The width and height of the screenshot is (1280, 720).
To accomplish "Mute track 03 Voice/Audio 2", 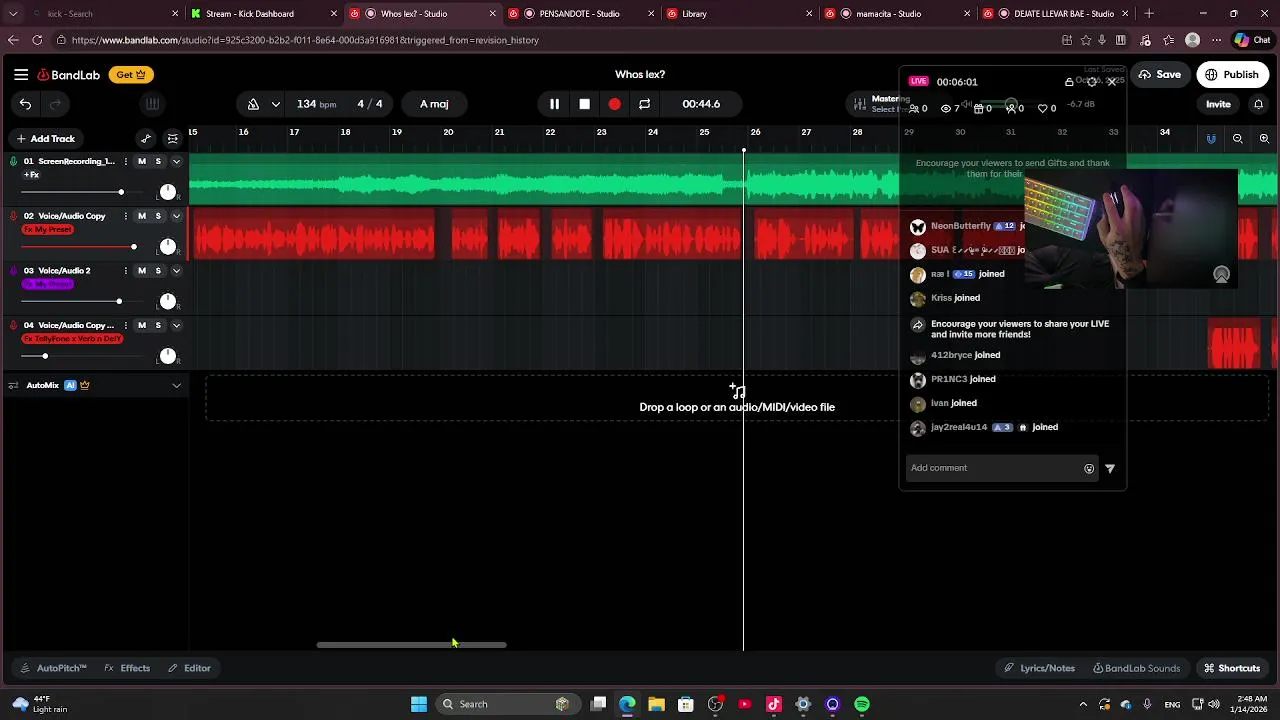I will point(141,271).
